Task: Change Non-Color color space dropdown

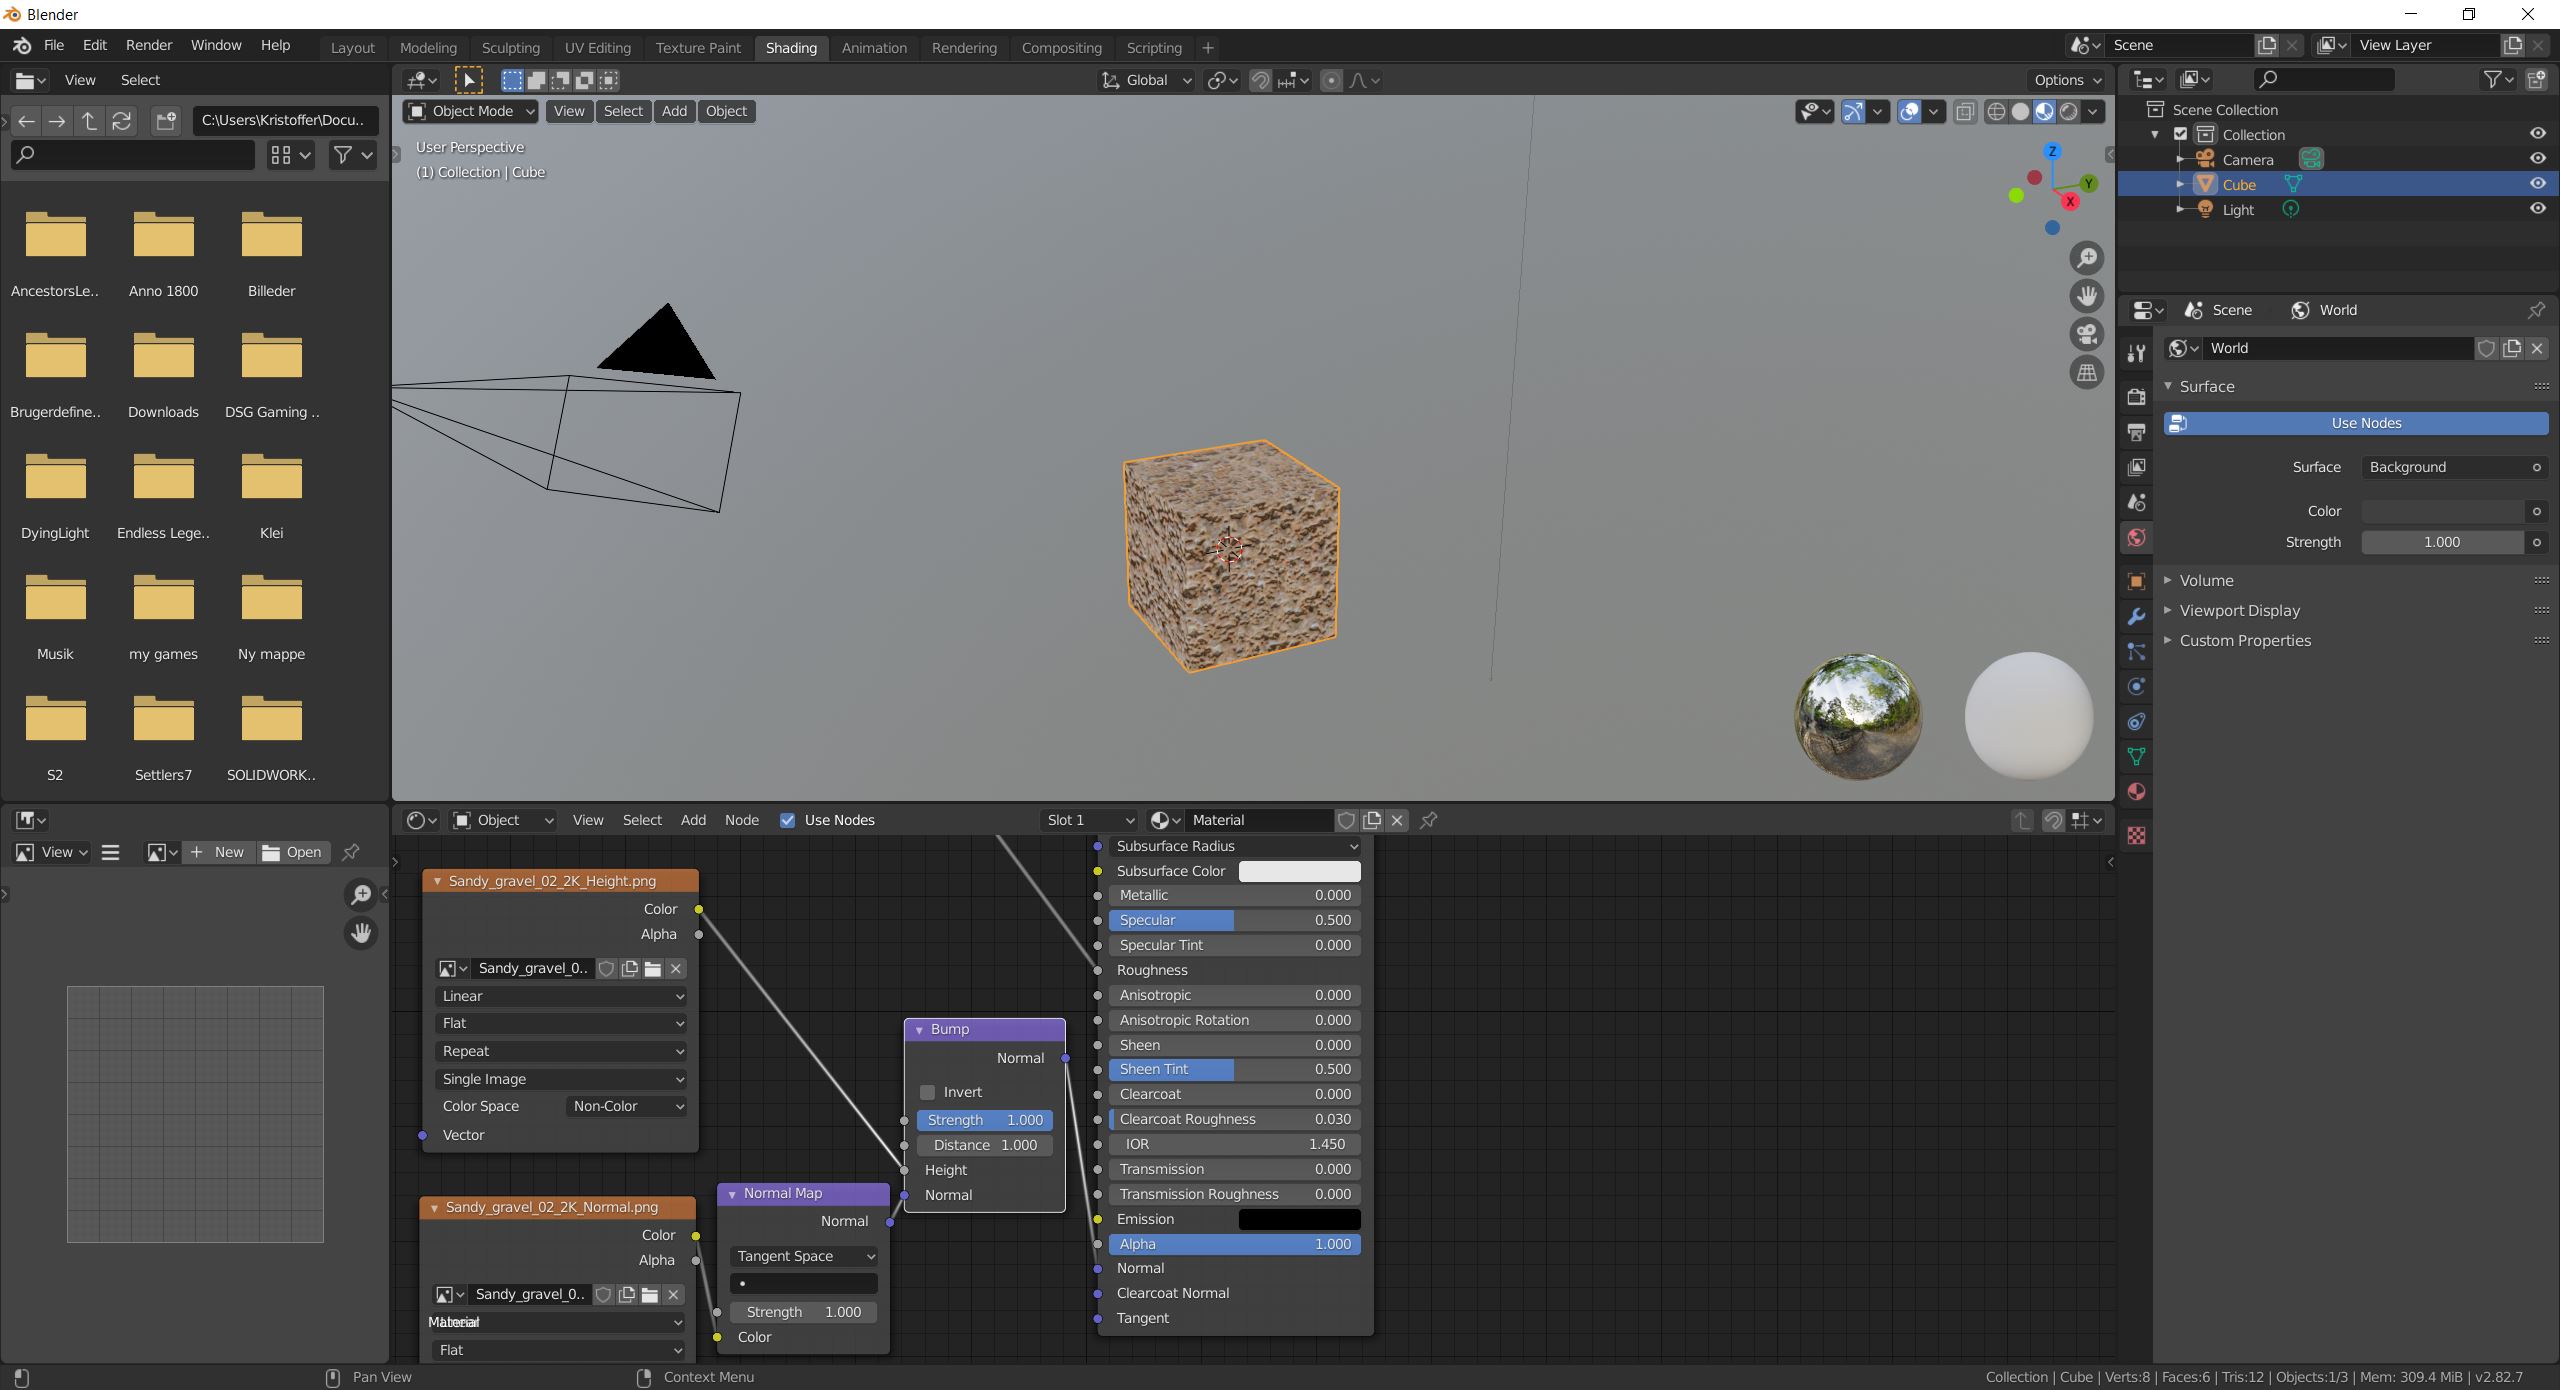Action: (x=626, y=1106)
